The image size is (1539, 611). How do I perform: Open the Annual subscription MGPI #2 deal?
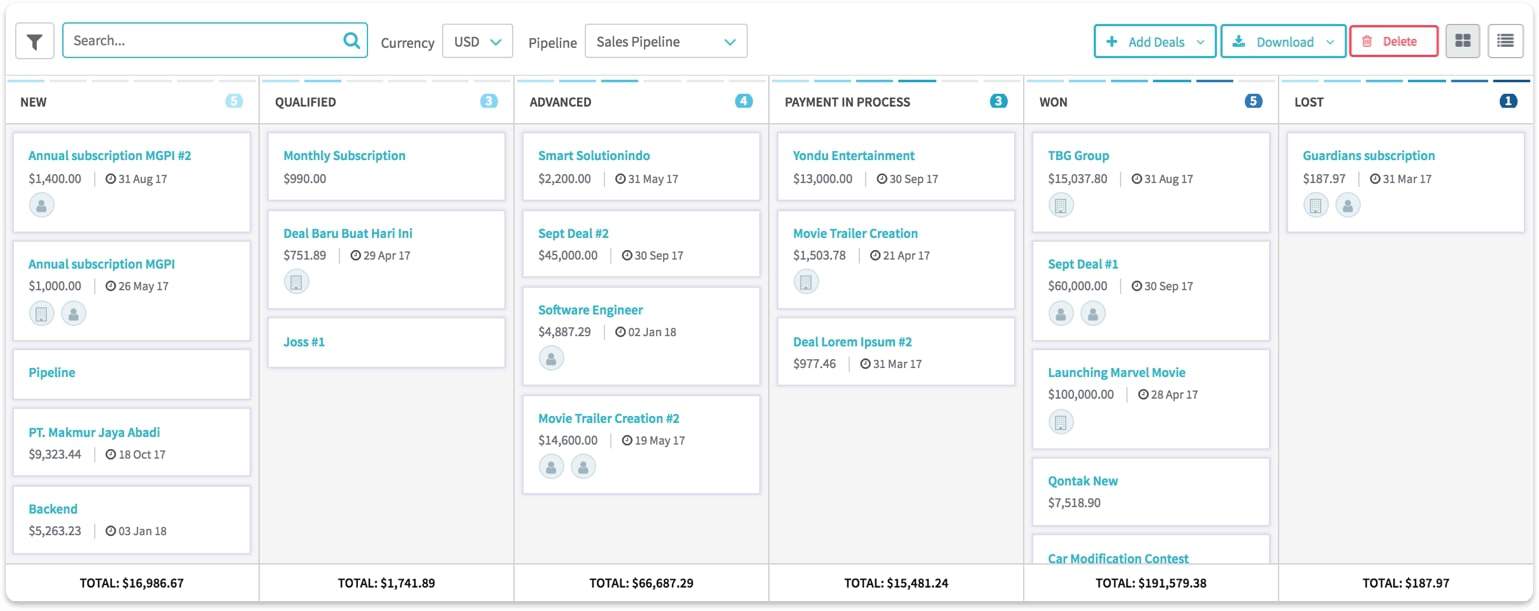click(x=110, y=156)
